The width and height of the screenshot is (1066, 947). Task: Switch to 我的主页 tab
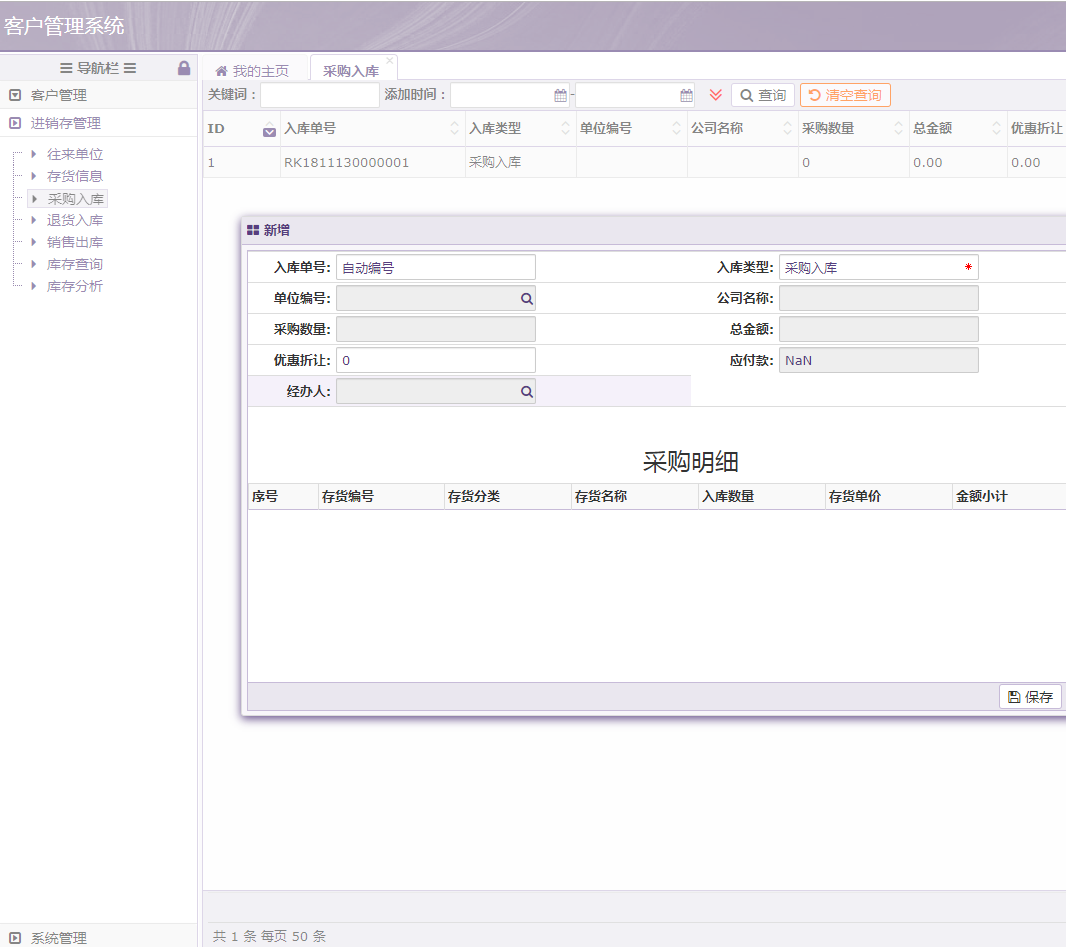[x=252, y=71]
